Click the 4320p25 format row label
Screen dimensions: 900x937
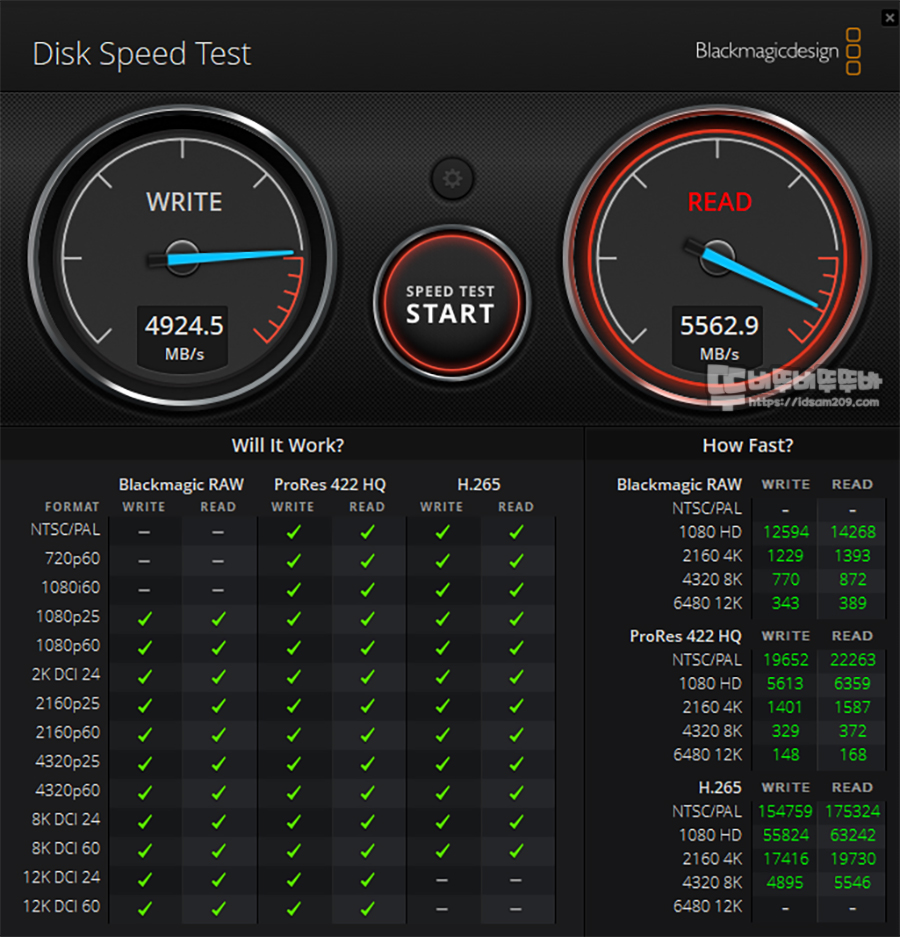[68, 761]
